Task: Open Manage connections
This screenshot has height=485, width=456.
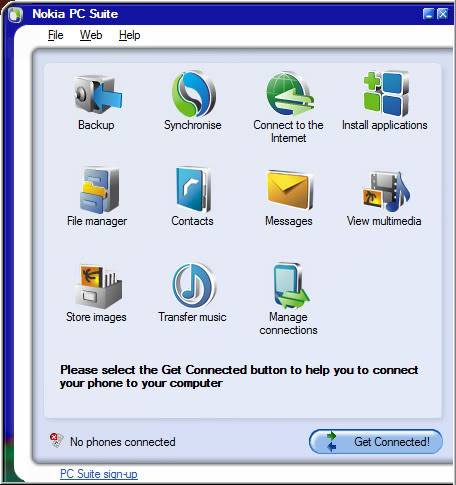Action: [x=290, y=286]
